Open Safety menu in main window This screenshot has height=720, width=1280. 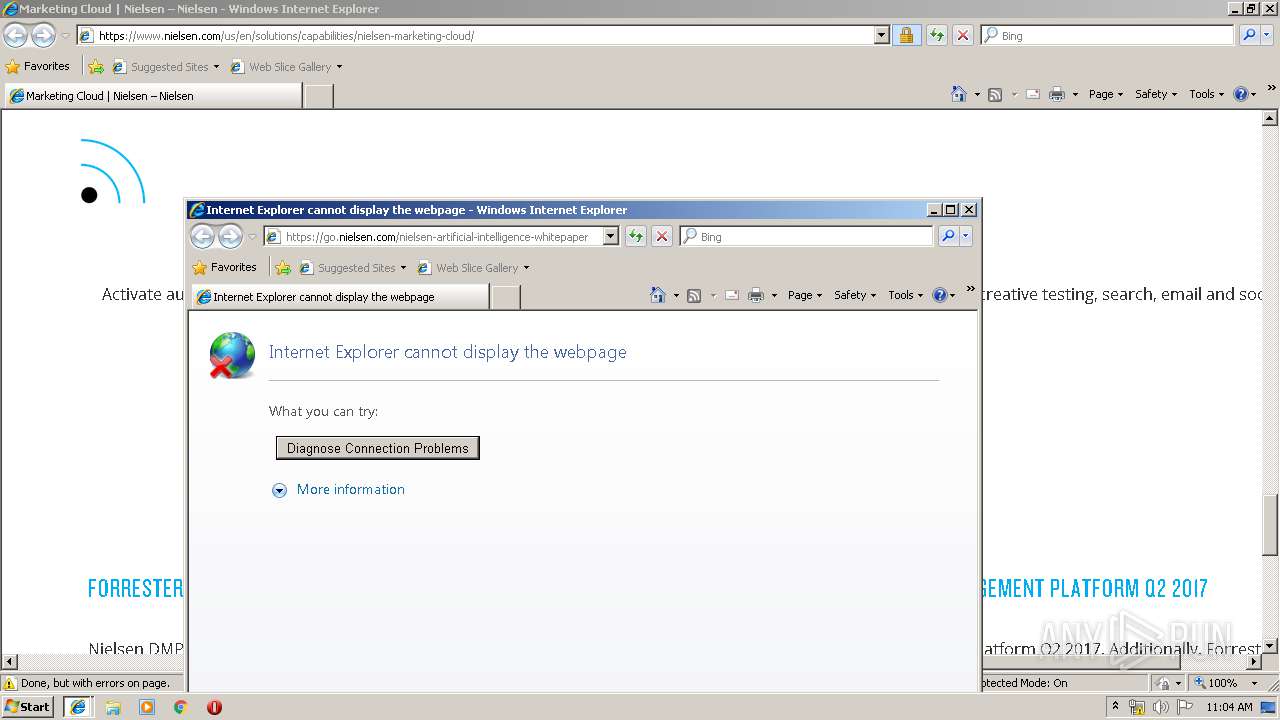(x=1155, y=94)
